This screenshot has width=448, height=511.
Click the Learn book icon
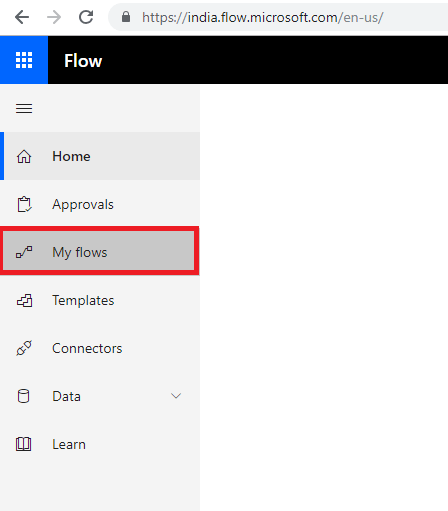pyautogui.click(x=24, y=444)
